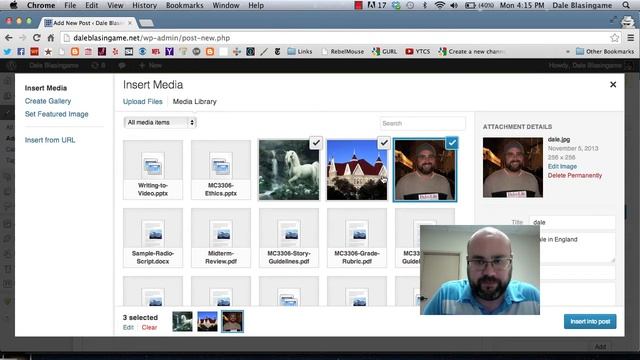Click the Insert into post button
This screenshot has width=640, height=360.
pos(590,322)
